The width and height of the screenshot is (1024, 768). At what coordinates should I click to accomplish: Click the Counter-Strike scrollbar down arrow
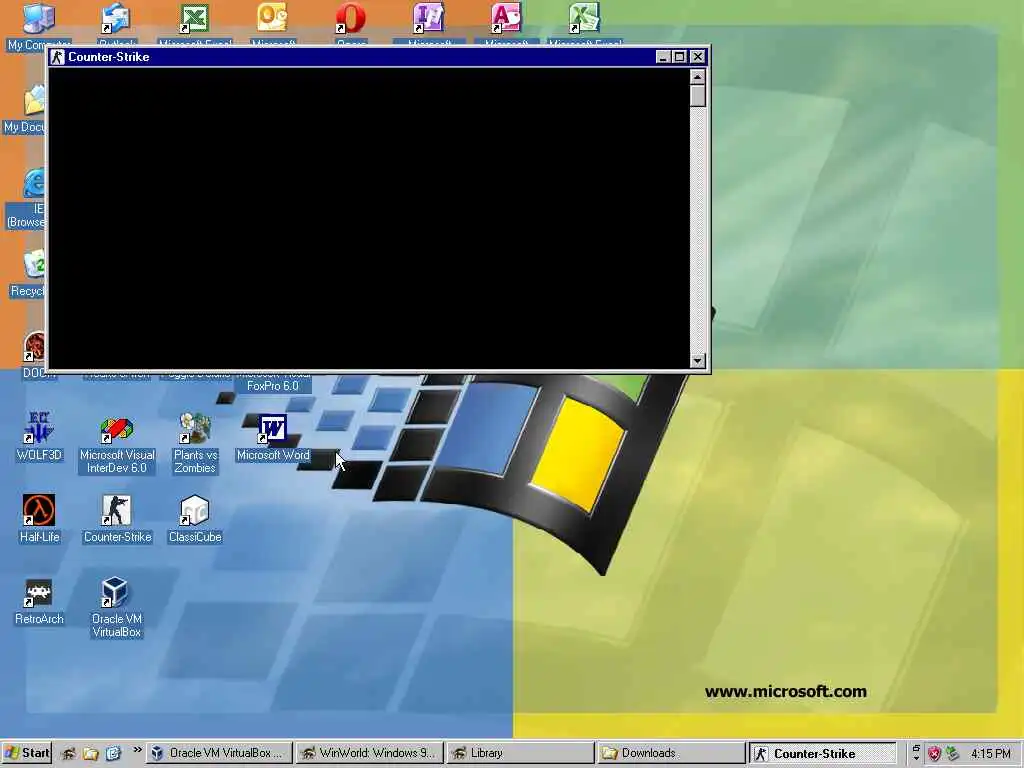(697, 360)
